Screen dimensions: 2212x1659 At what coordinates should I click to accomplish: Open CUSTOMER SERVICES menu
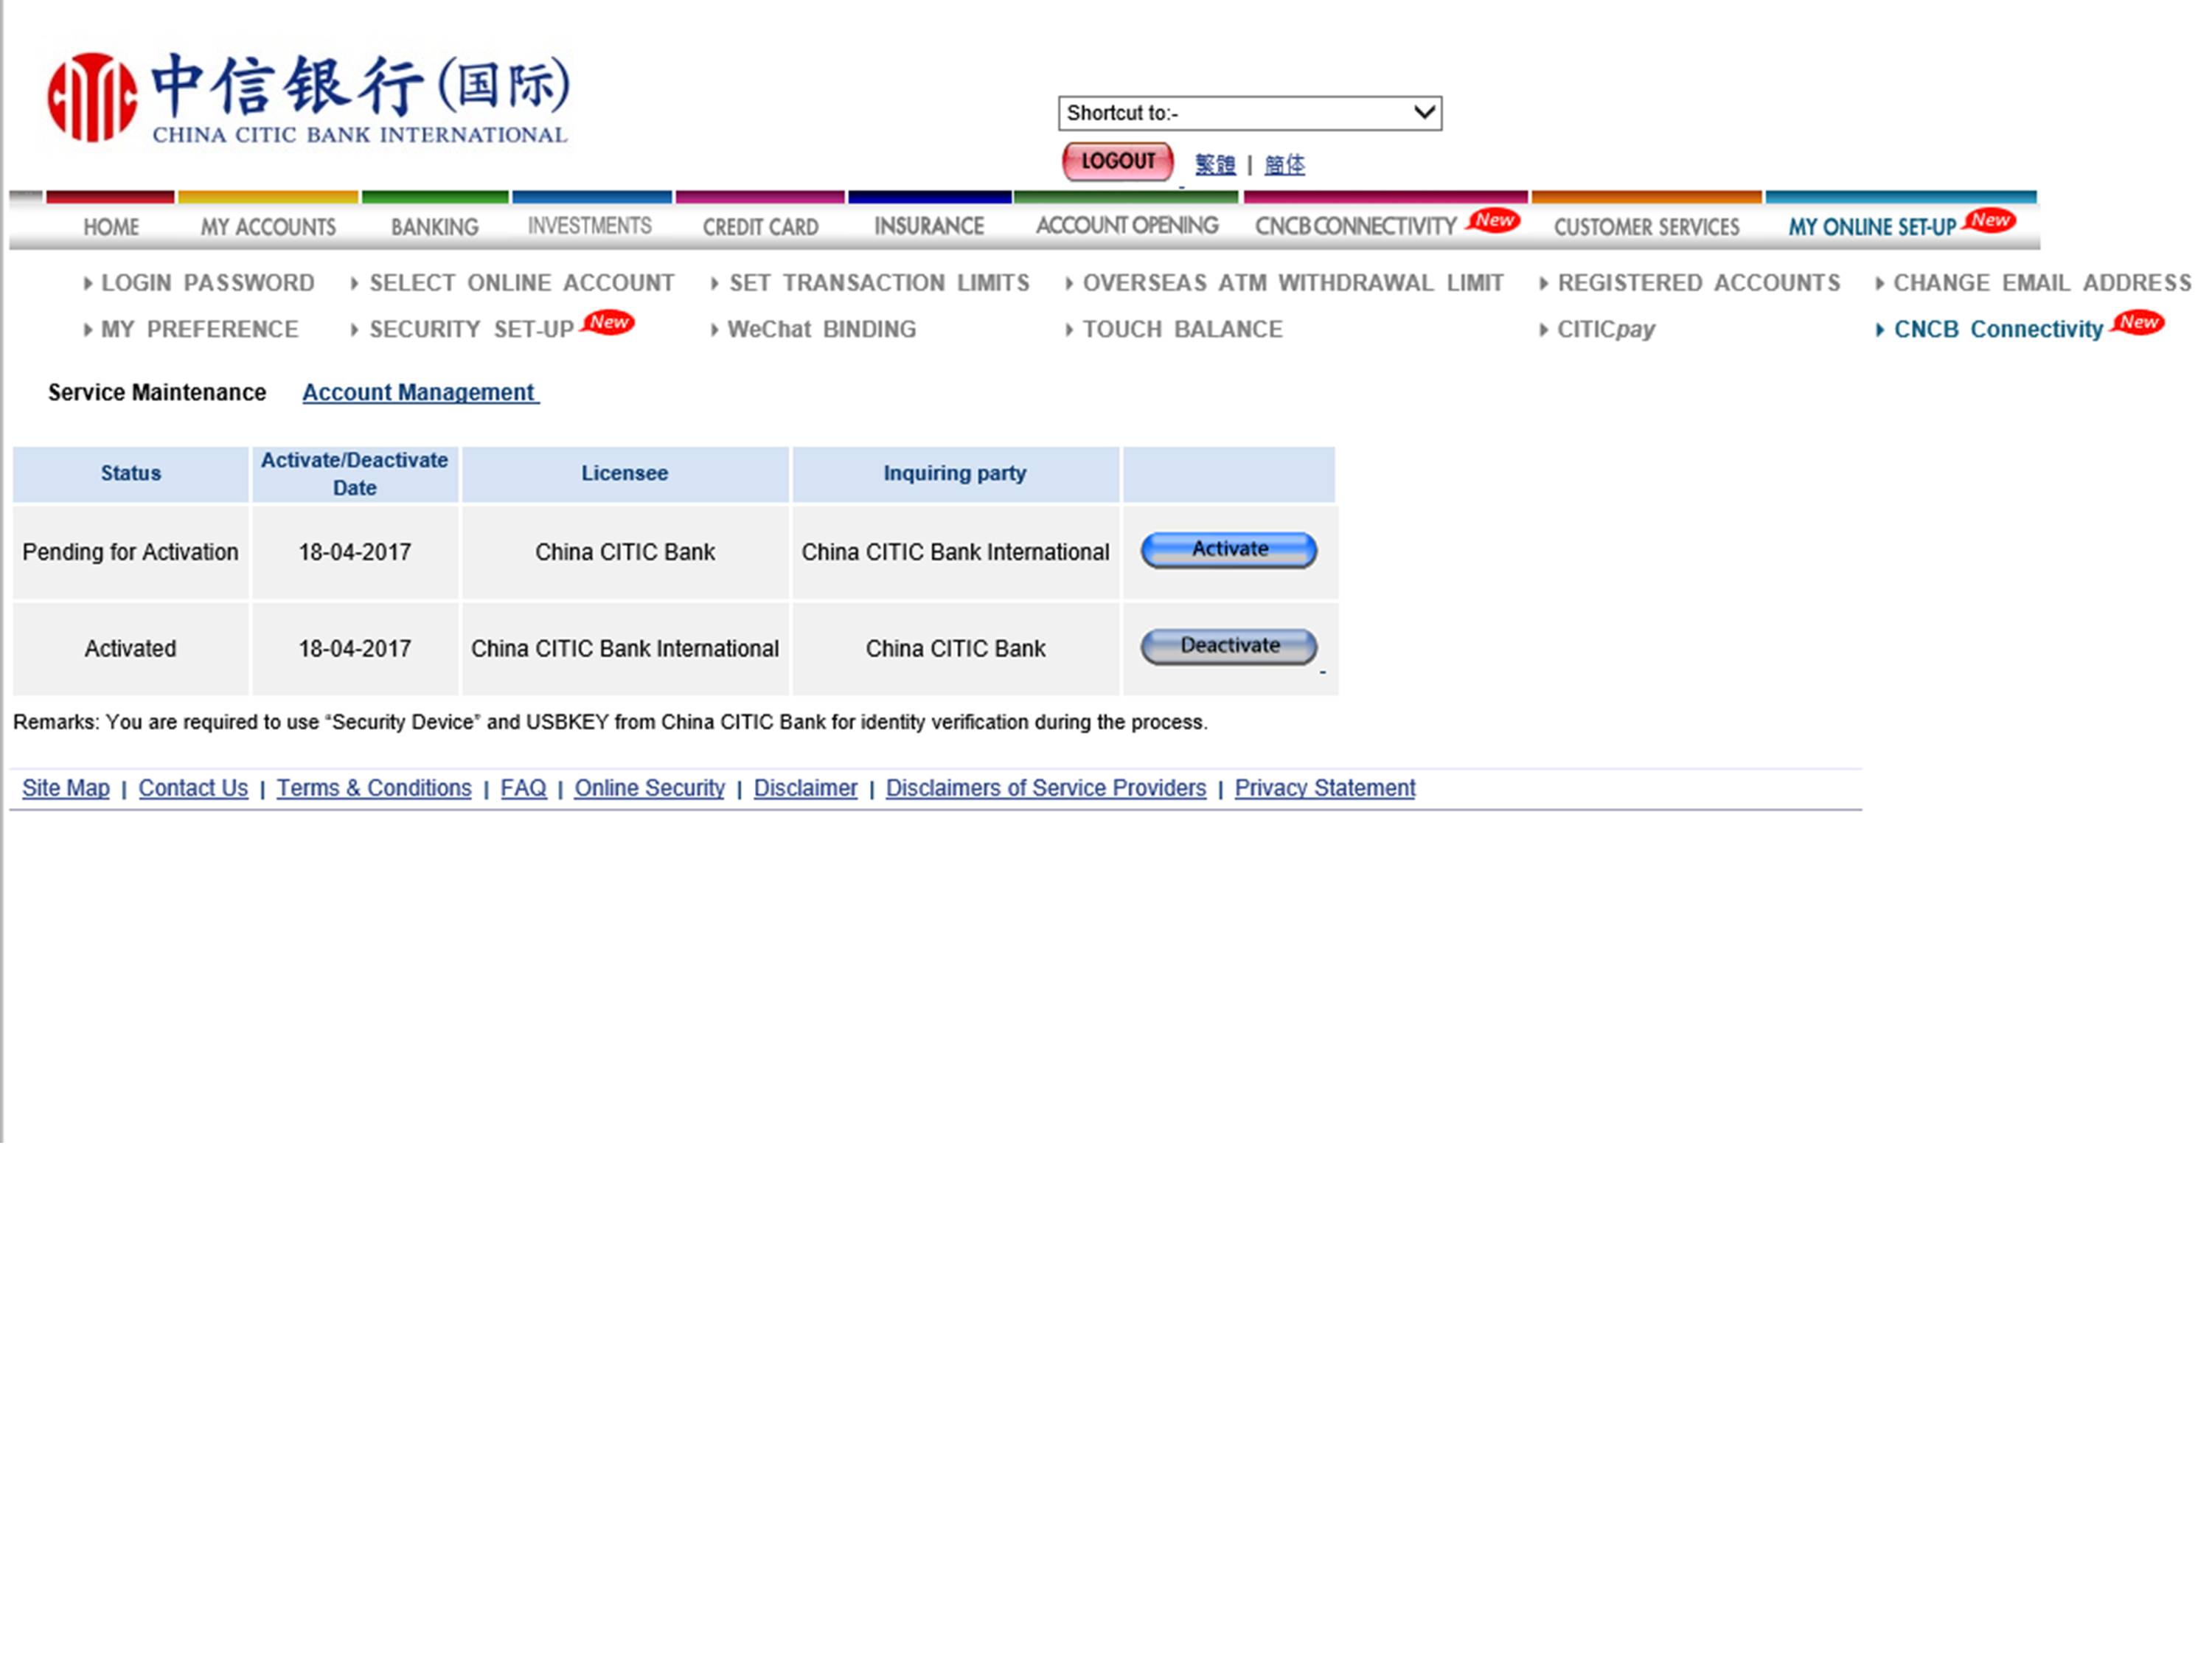click(1646, 227)
